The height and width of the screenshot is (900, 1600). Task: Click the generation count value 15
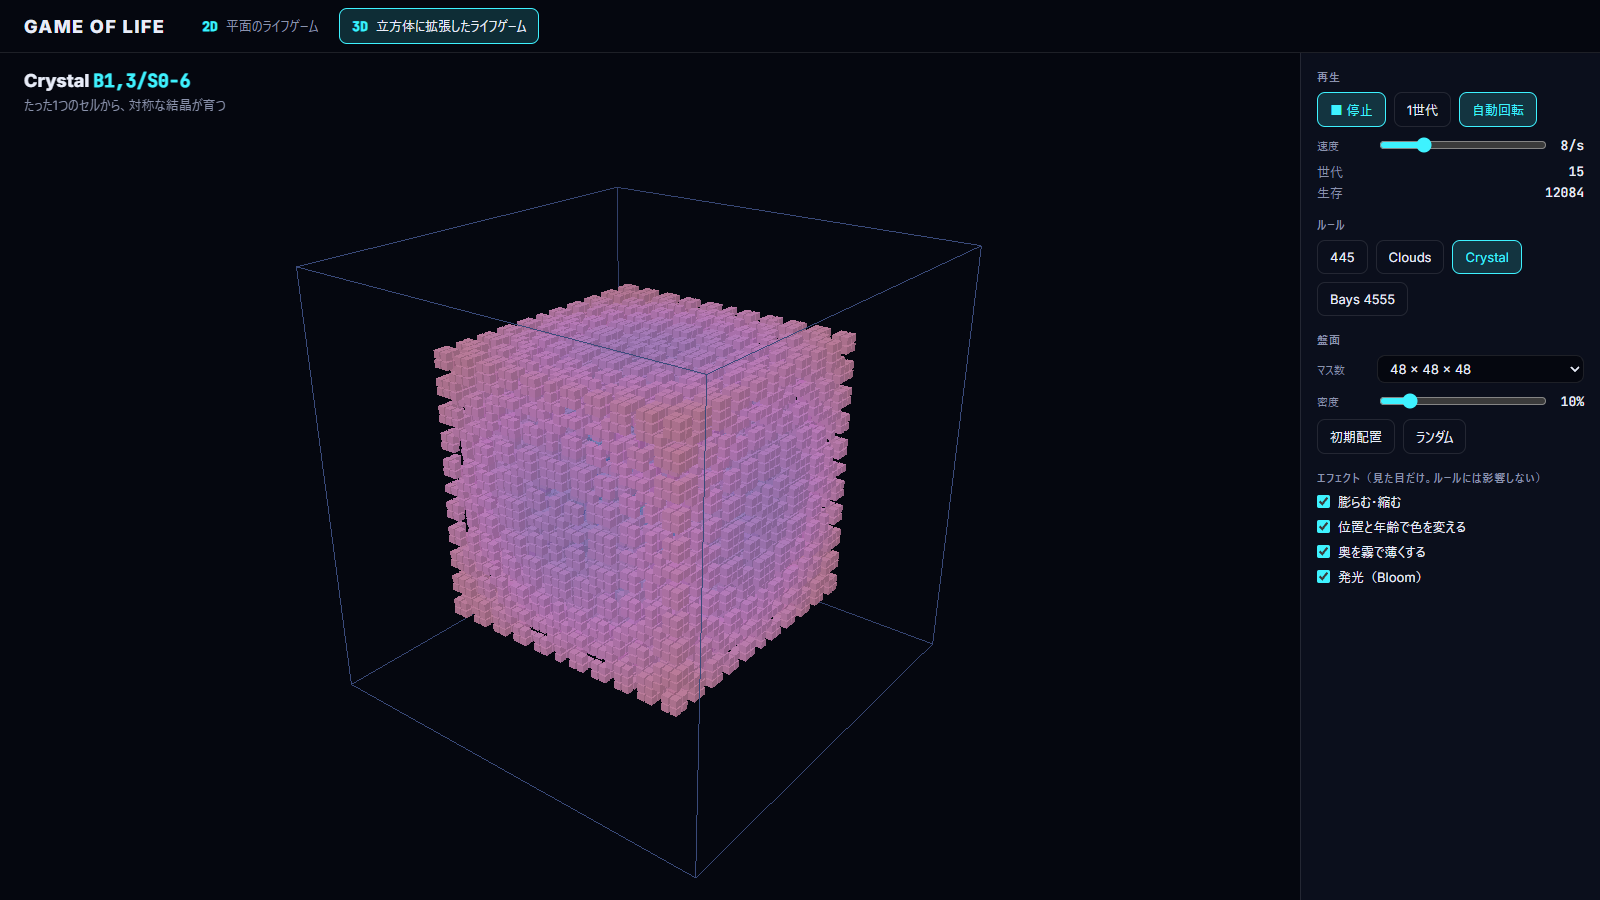pyautogui.click(x=1576, y=172)
